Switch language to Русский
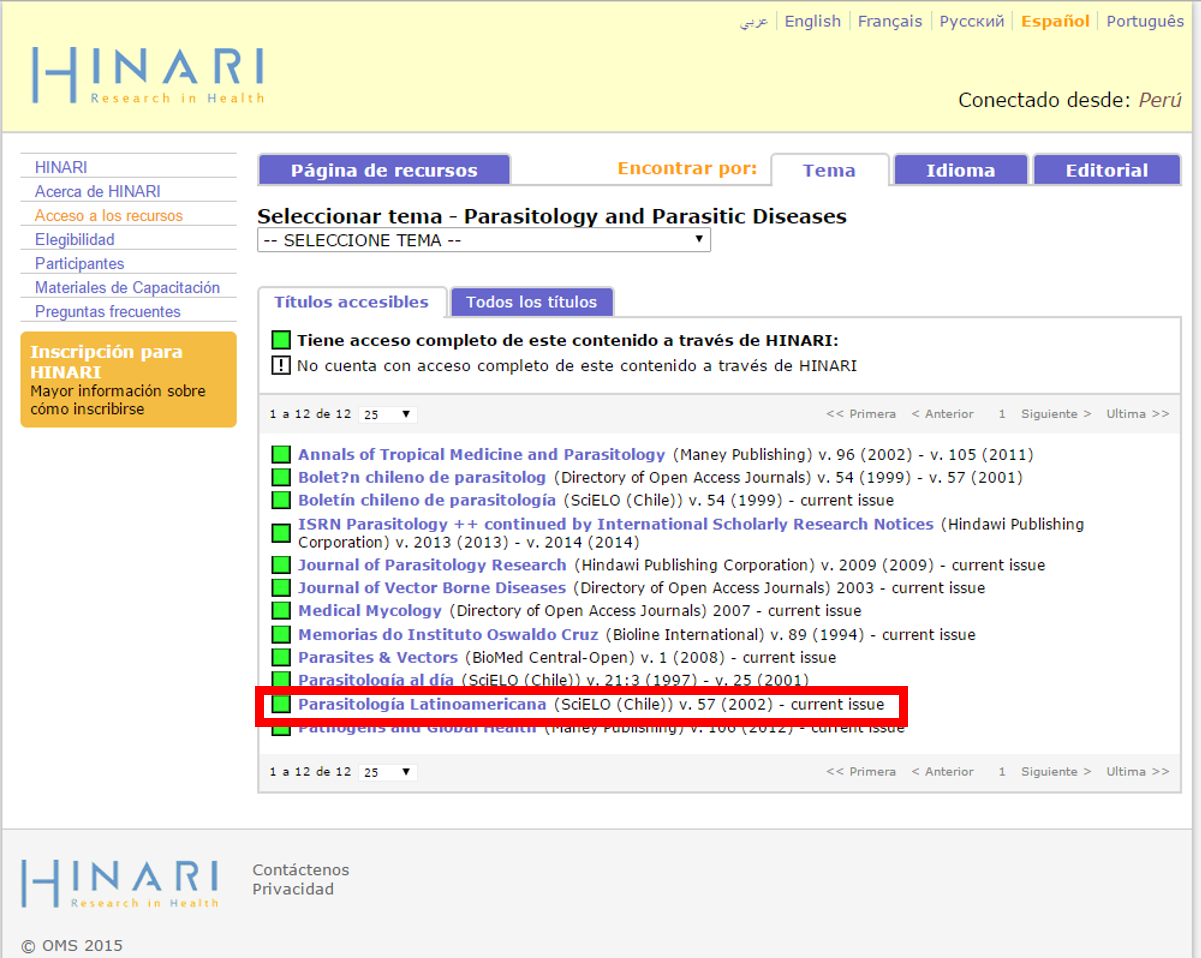The width and height of the screenshot is (1201, 958). (x=972, y=21)
